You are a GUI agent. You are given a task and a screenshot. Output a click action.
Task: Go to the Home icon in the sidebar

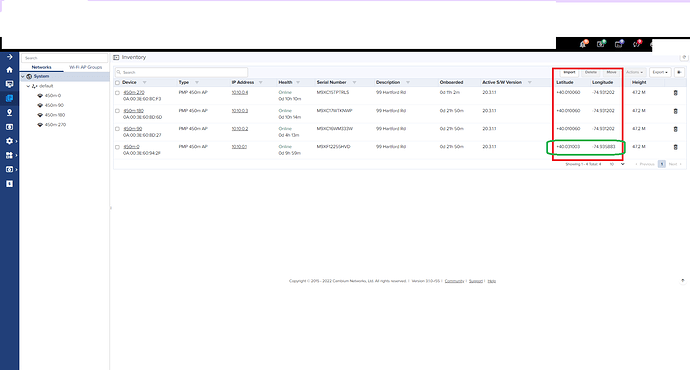9,70
